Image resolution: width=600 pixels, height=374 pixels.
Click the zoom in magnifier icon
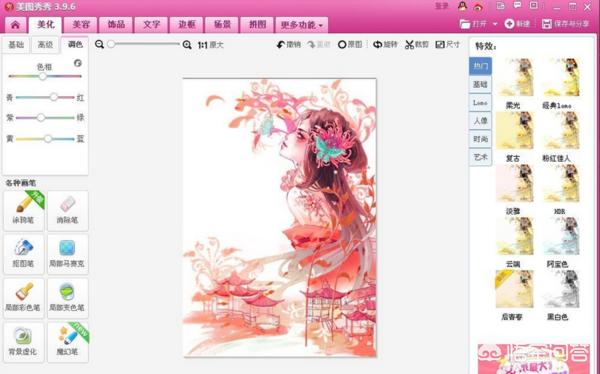click(187, 45)
